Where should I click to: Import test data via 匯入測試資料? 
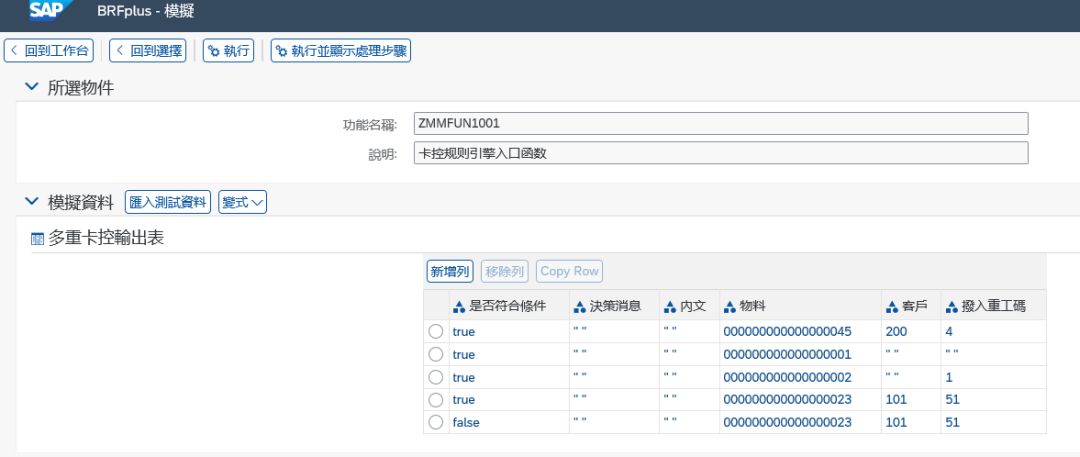(167, 202)
